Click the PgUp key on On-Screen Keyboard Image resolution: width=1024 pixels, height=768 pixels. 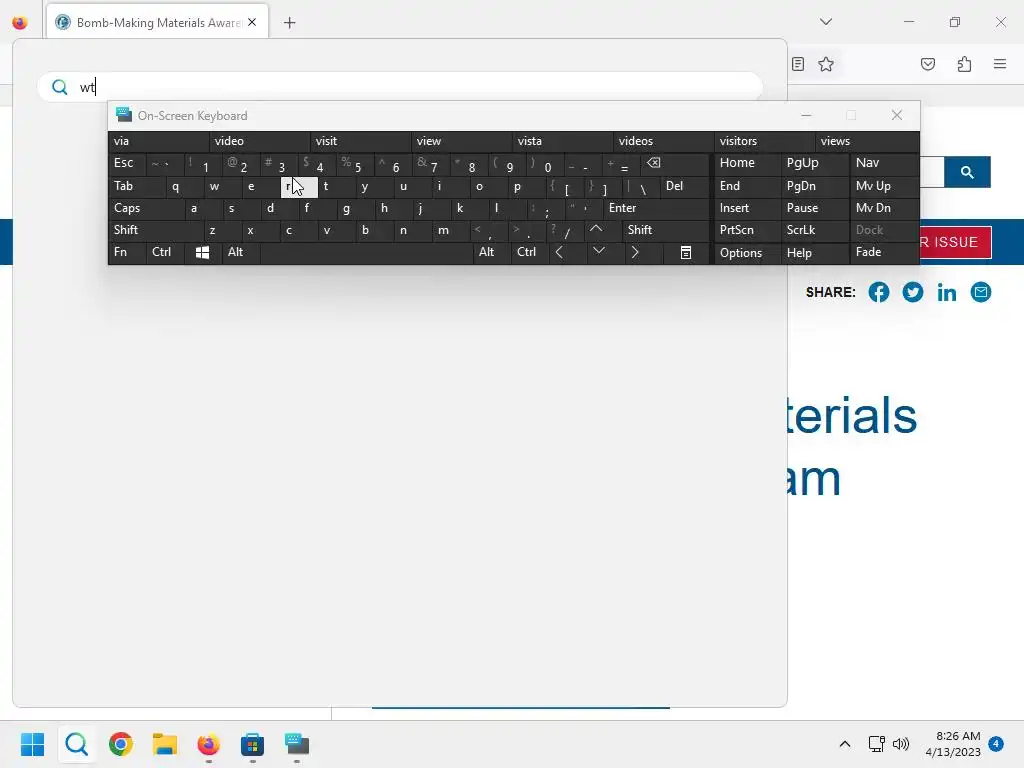[x=814, y=163]
